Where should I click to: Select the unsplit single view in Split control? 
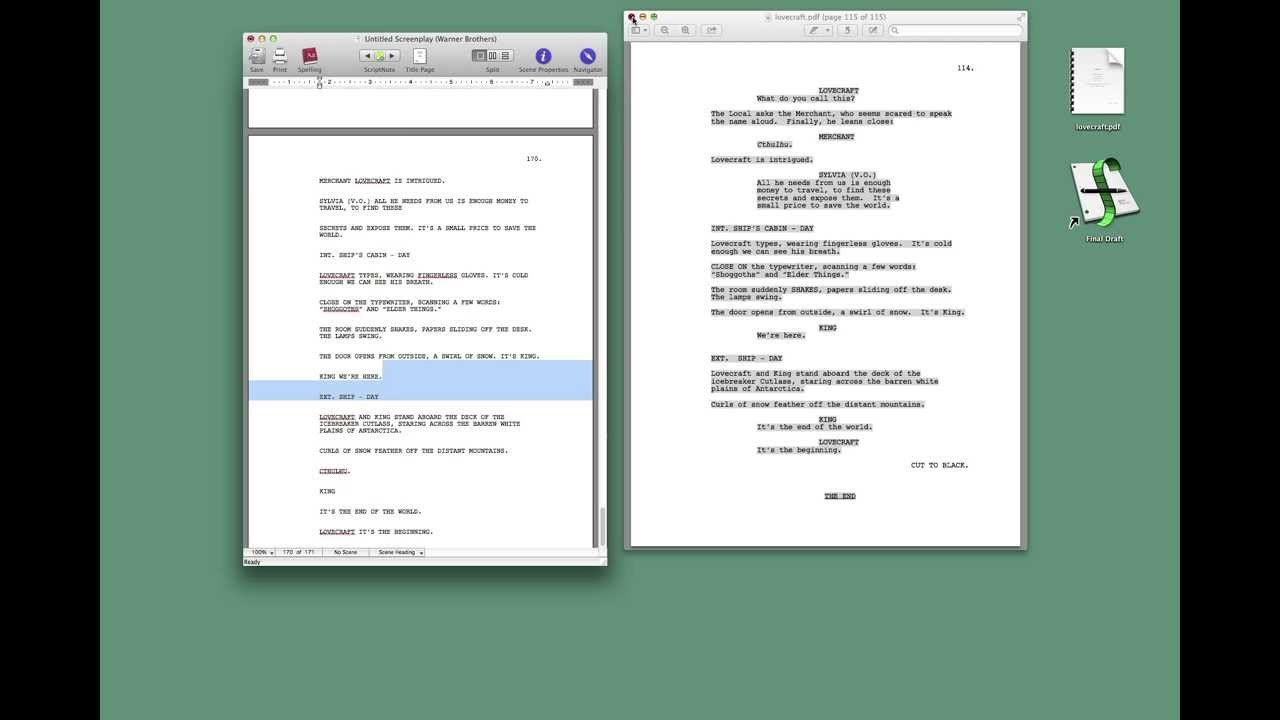click(480, 56)
